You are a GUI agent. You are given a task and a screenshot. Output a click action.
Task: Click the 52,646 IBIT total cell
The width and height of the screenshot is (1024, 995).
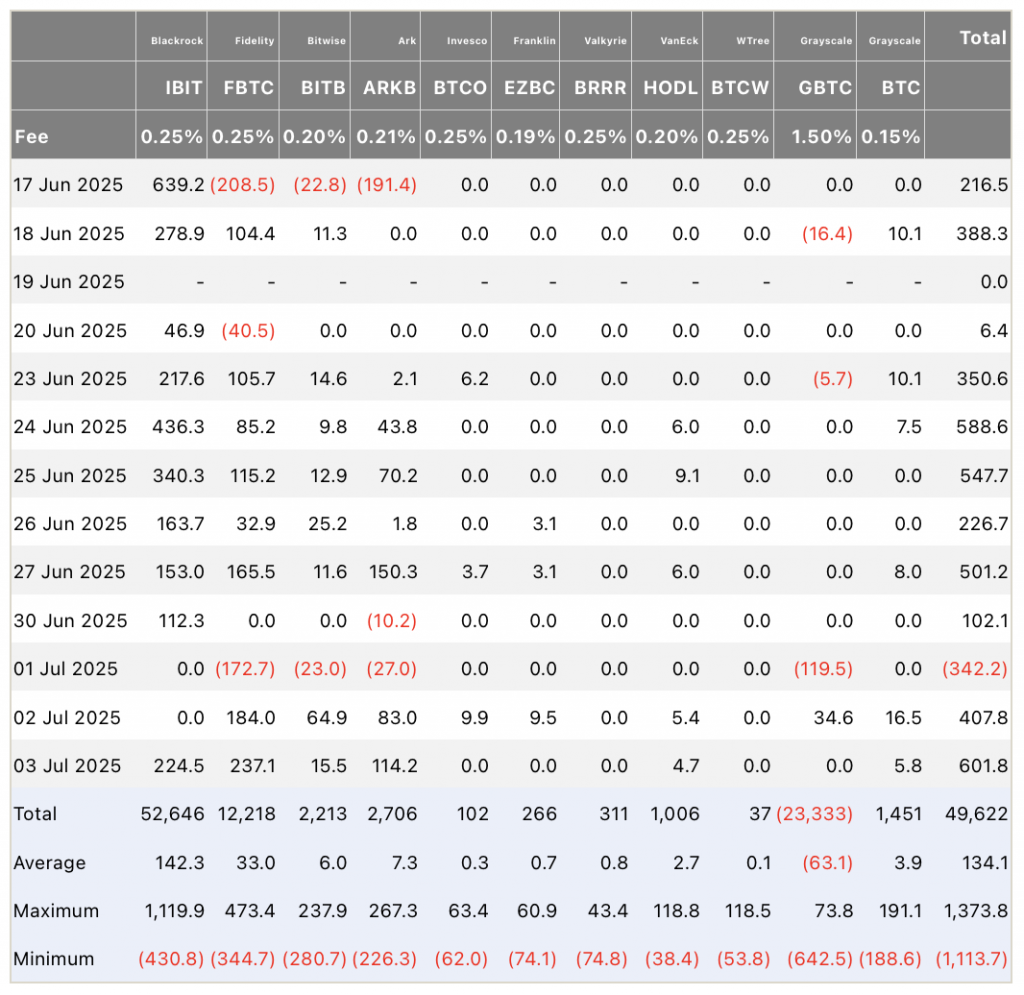point(172,814)
